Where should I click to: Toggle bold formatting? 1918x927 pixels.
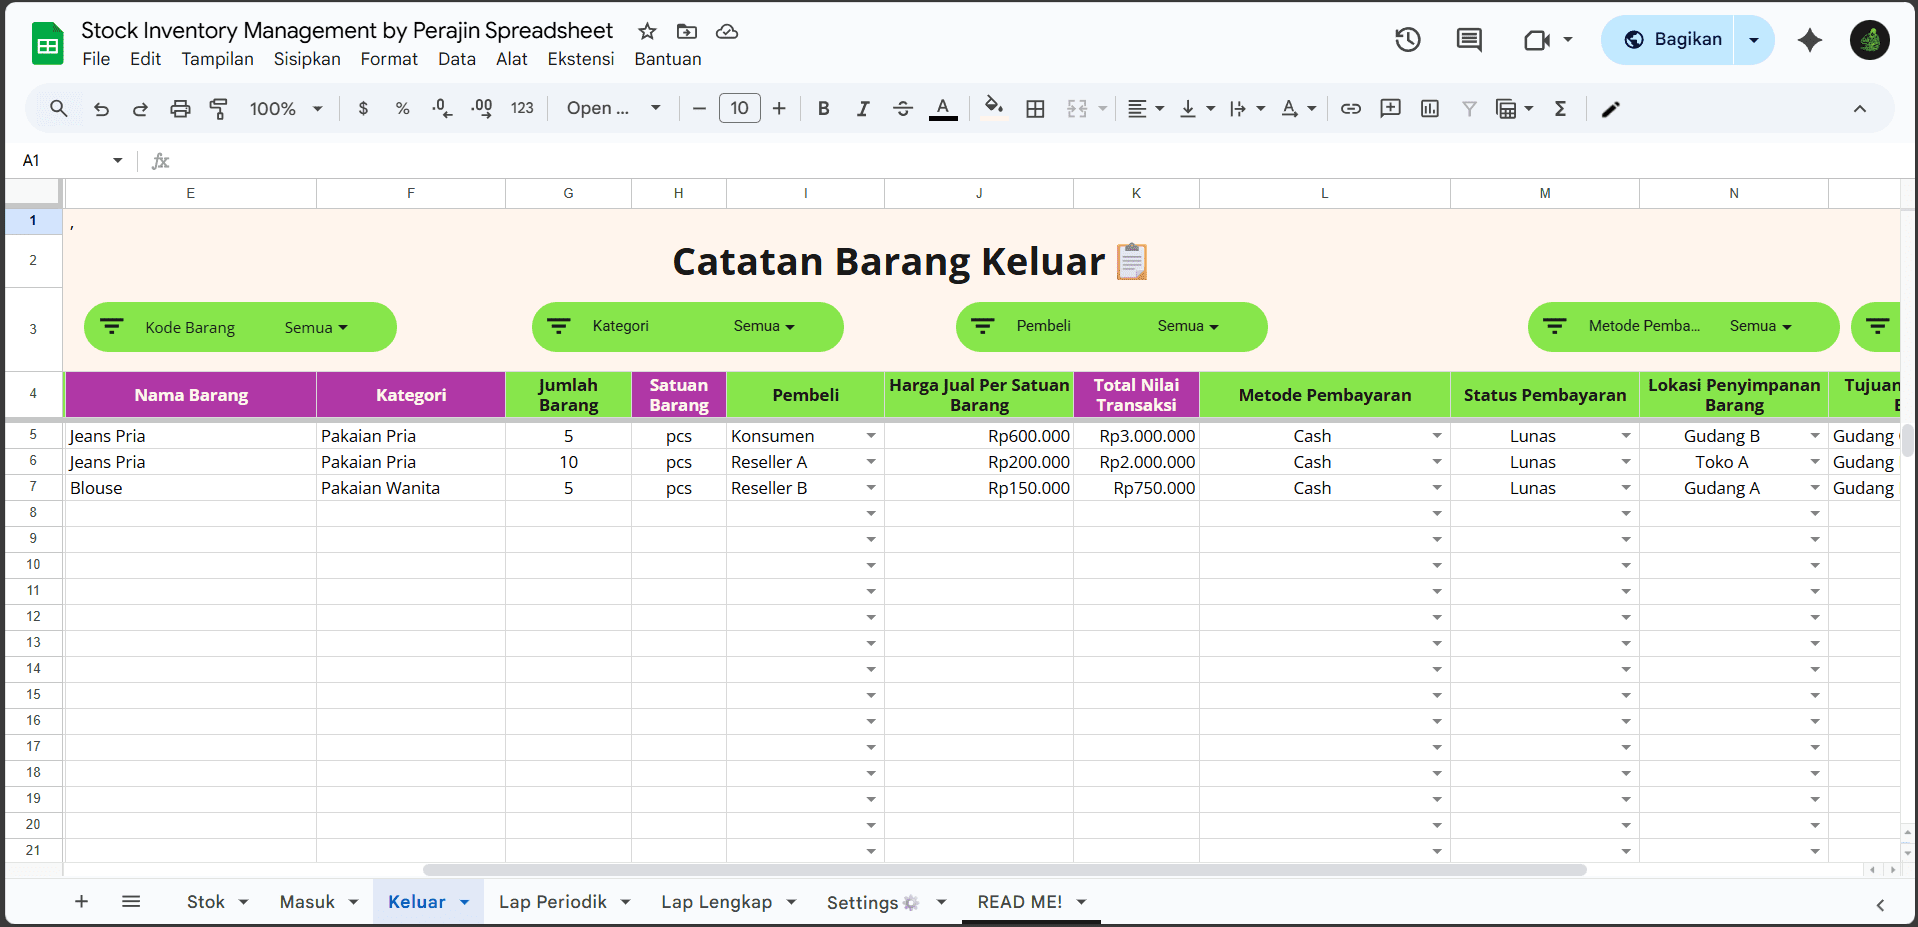pos(823,108)
